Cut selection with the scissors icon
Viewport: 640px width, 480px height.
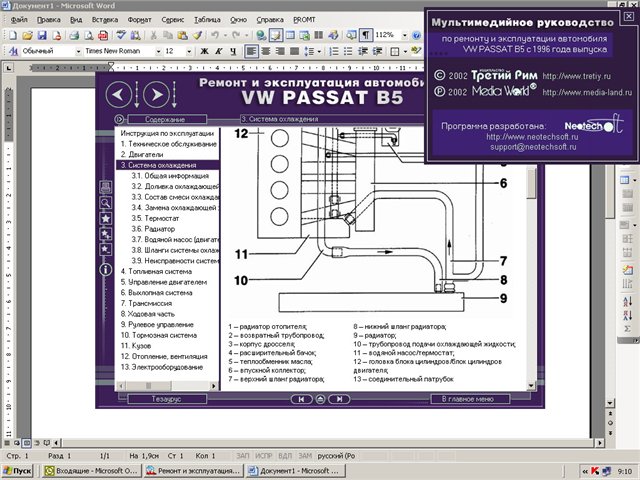pyautogui.click(x=153, y=36)
